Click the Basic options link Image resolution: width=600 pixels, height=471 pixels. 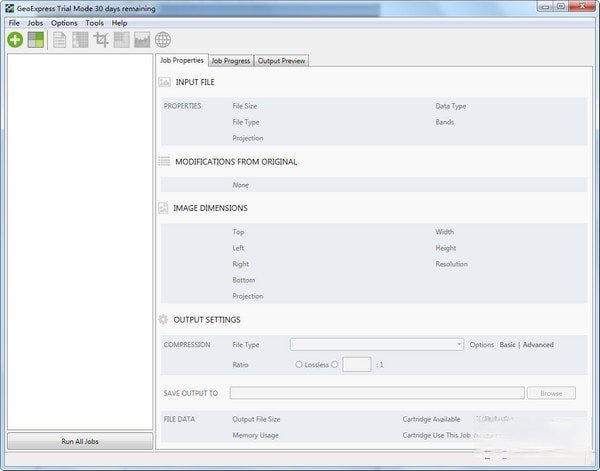[507, 345]
